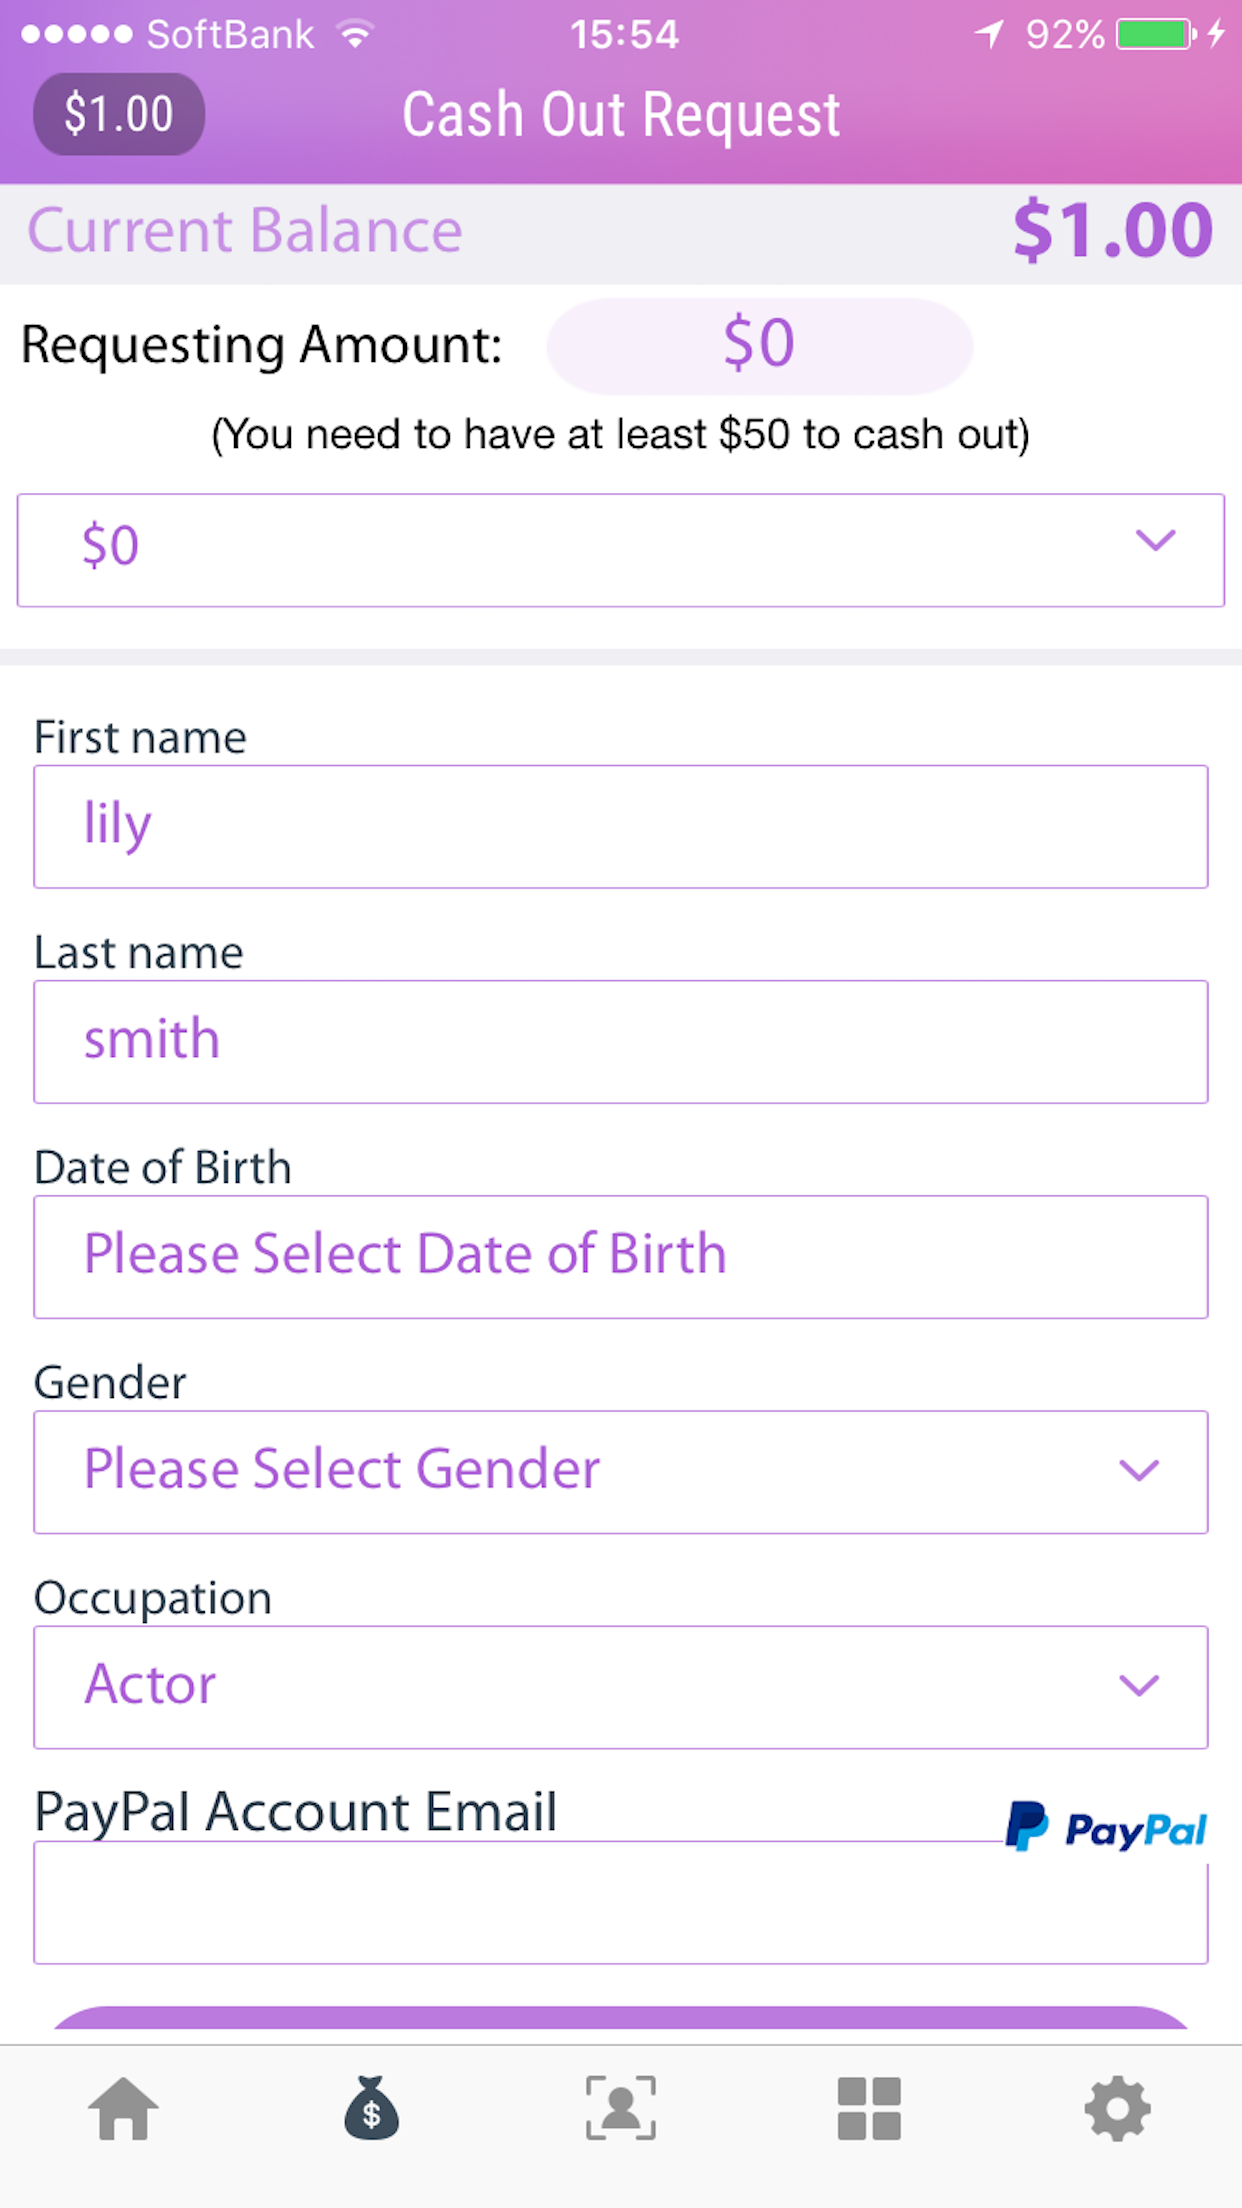Tap the PayPal logo
The width and height of the screenshot is (1242, 2208).
click(1106, 1828)
